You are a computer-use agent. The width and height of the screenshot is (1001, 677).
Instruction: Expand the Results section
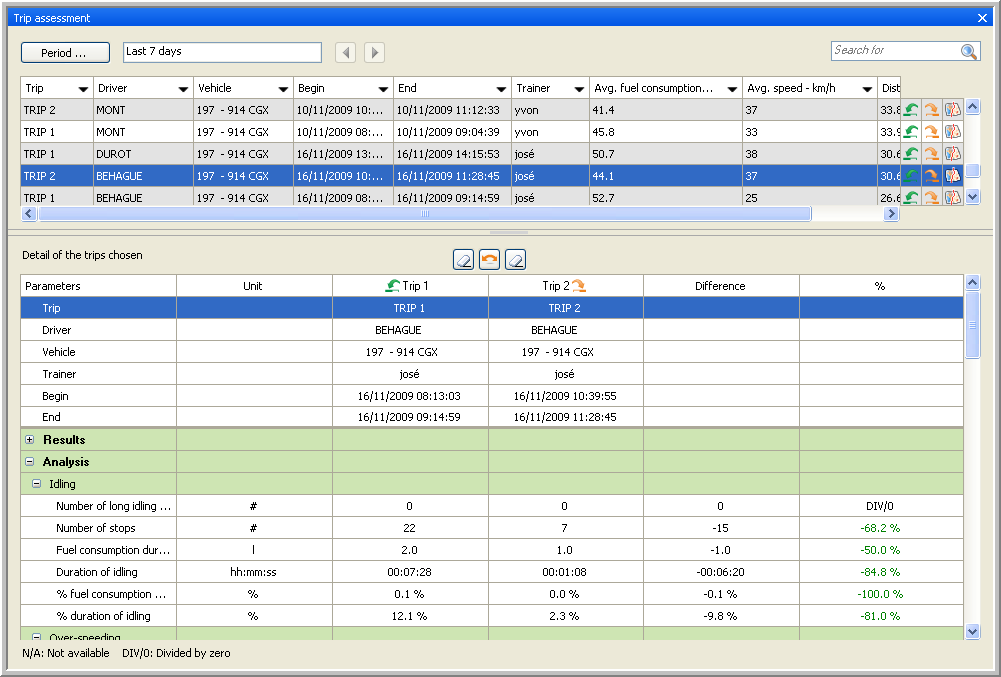[x=30, y=440]
